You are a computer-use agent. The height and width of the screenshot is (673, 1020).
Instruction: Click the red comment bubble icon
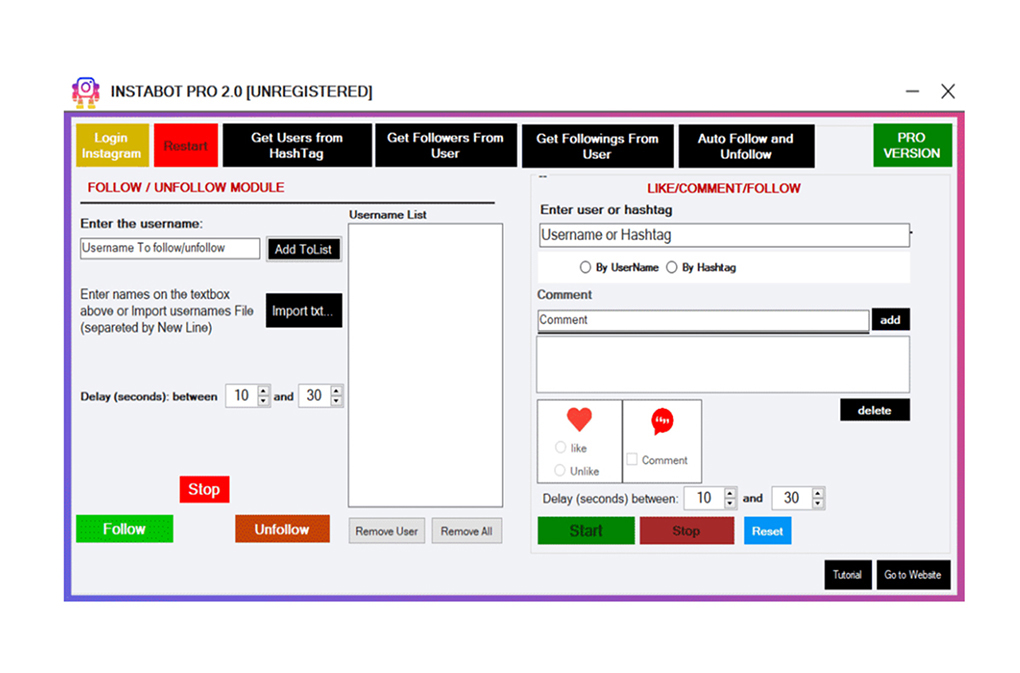pyautogui.click(x=662, y=421)
